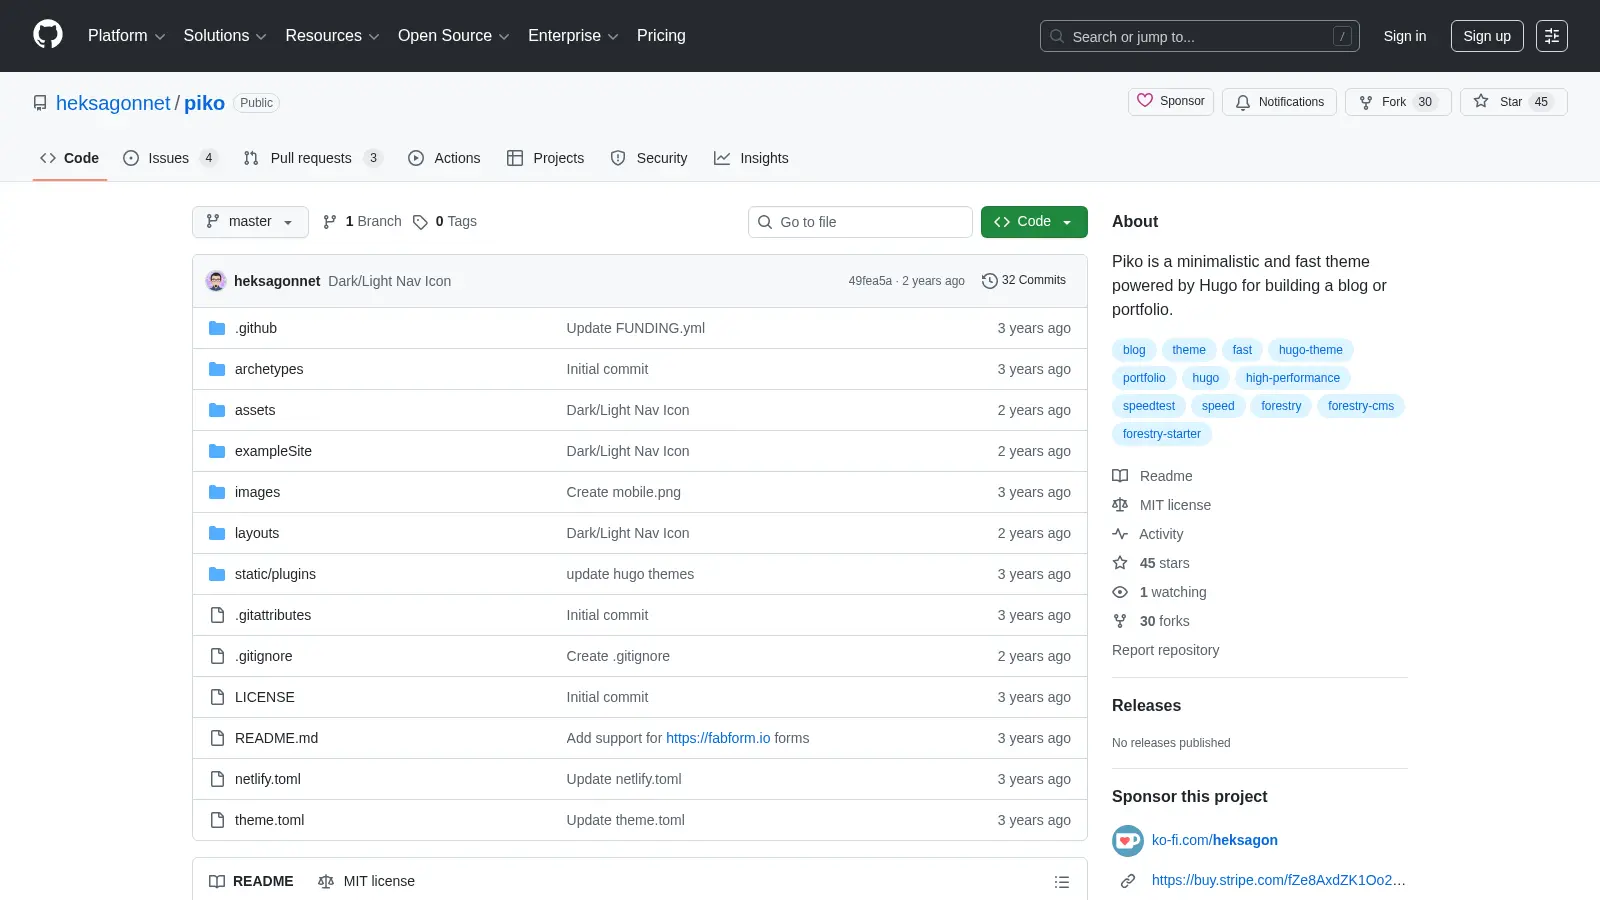Screen dimensions: 1600x900
Task: Click the file icon for theme.toml
Action: pos(217,820)
